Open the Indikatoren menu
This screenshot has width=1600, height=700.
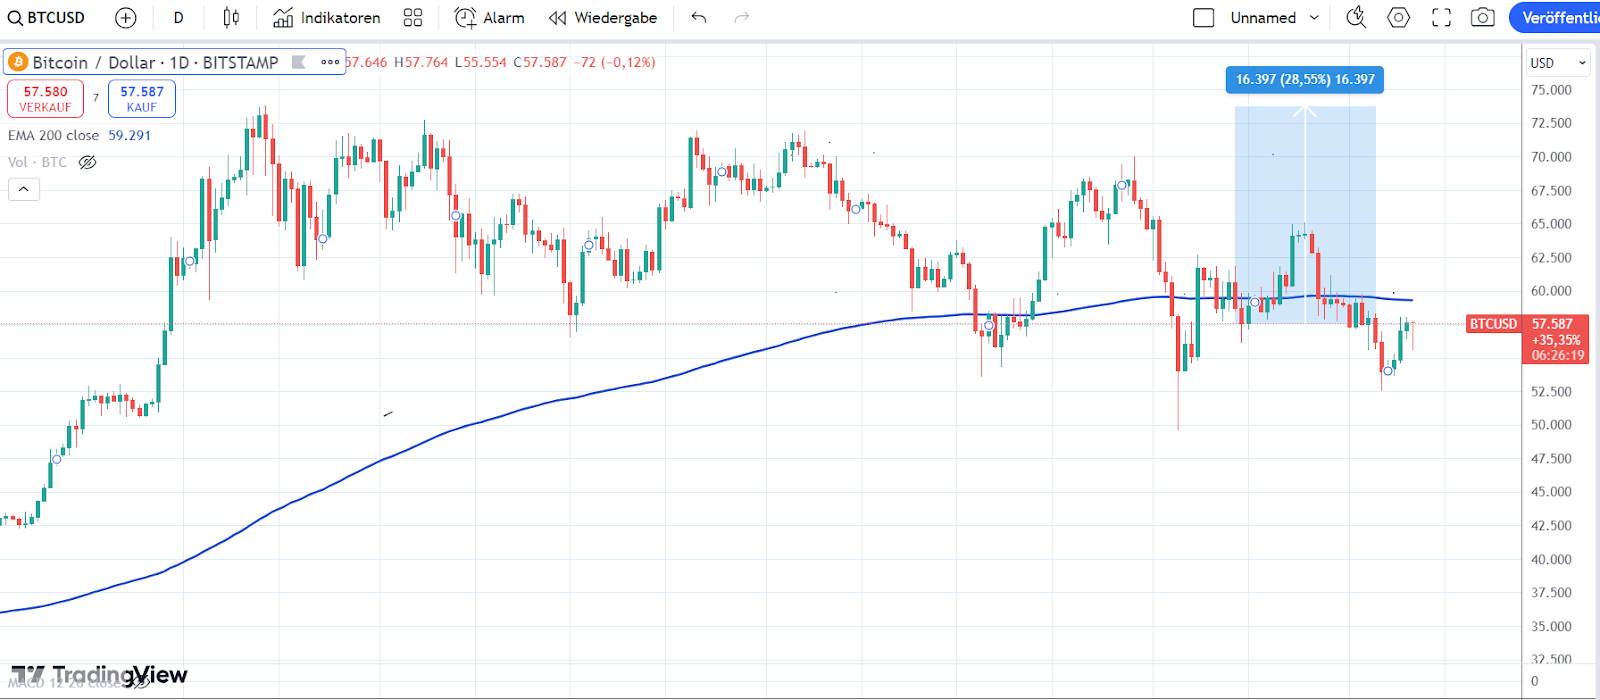tap(327, 18)
